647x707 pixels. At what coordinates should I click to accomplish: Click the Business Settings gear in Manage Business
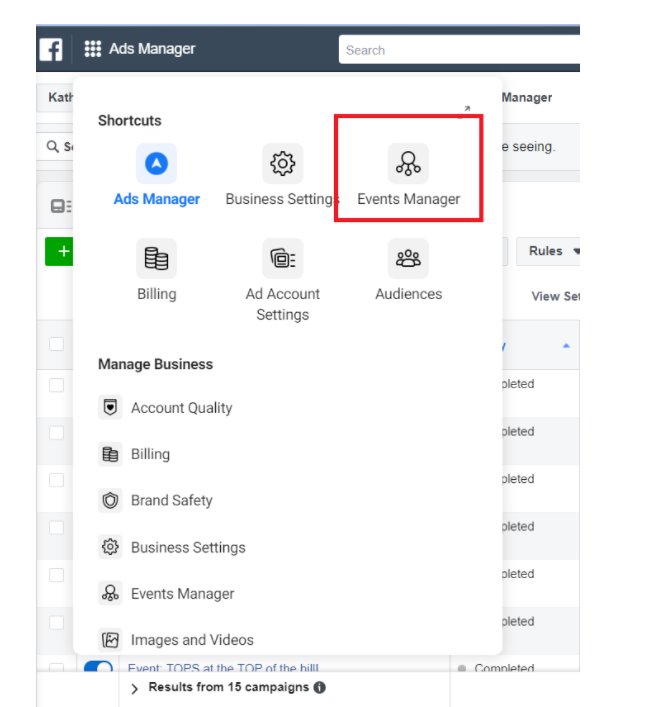pyautogui.click(x=110, y=547)
